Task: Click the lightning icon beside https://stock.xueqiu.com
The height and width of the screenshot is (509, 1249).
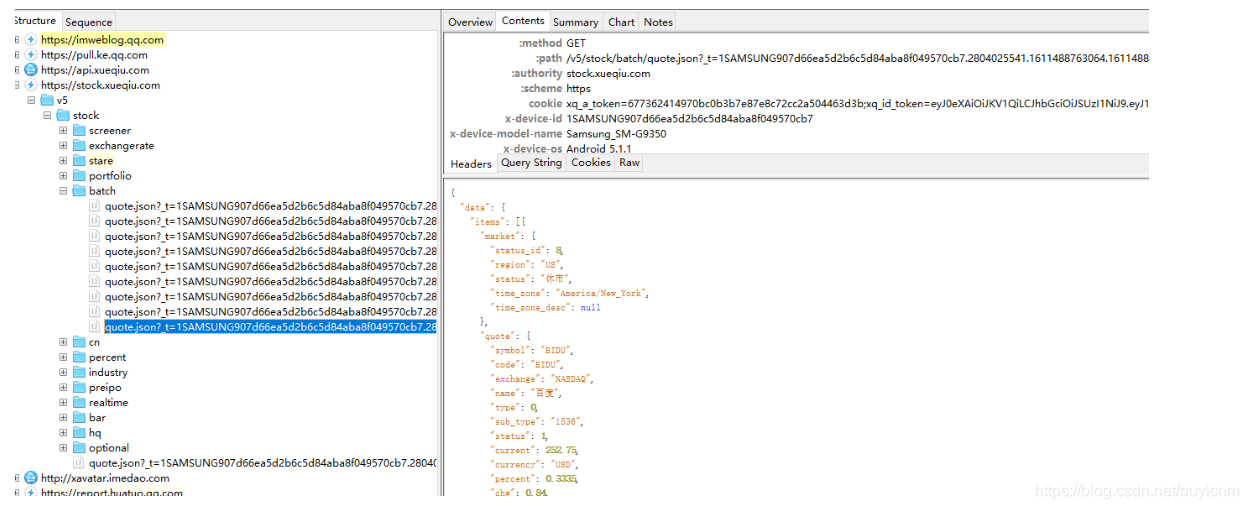Action: tap(31, 85)
